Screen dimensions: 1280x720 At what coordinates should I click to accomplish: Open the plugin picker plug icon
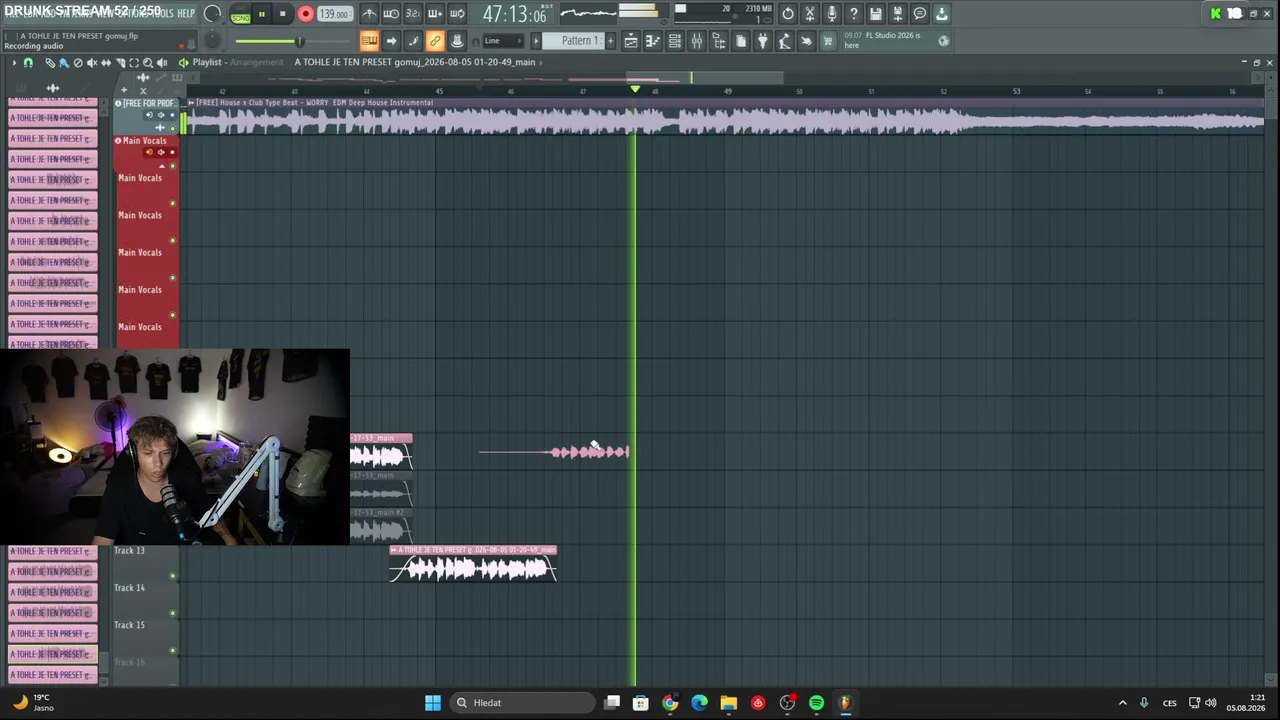[x=763, y=41]
